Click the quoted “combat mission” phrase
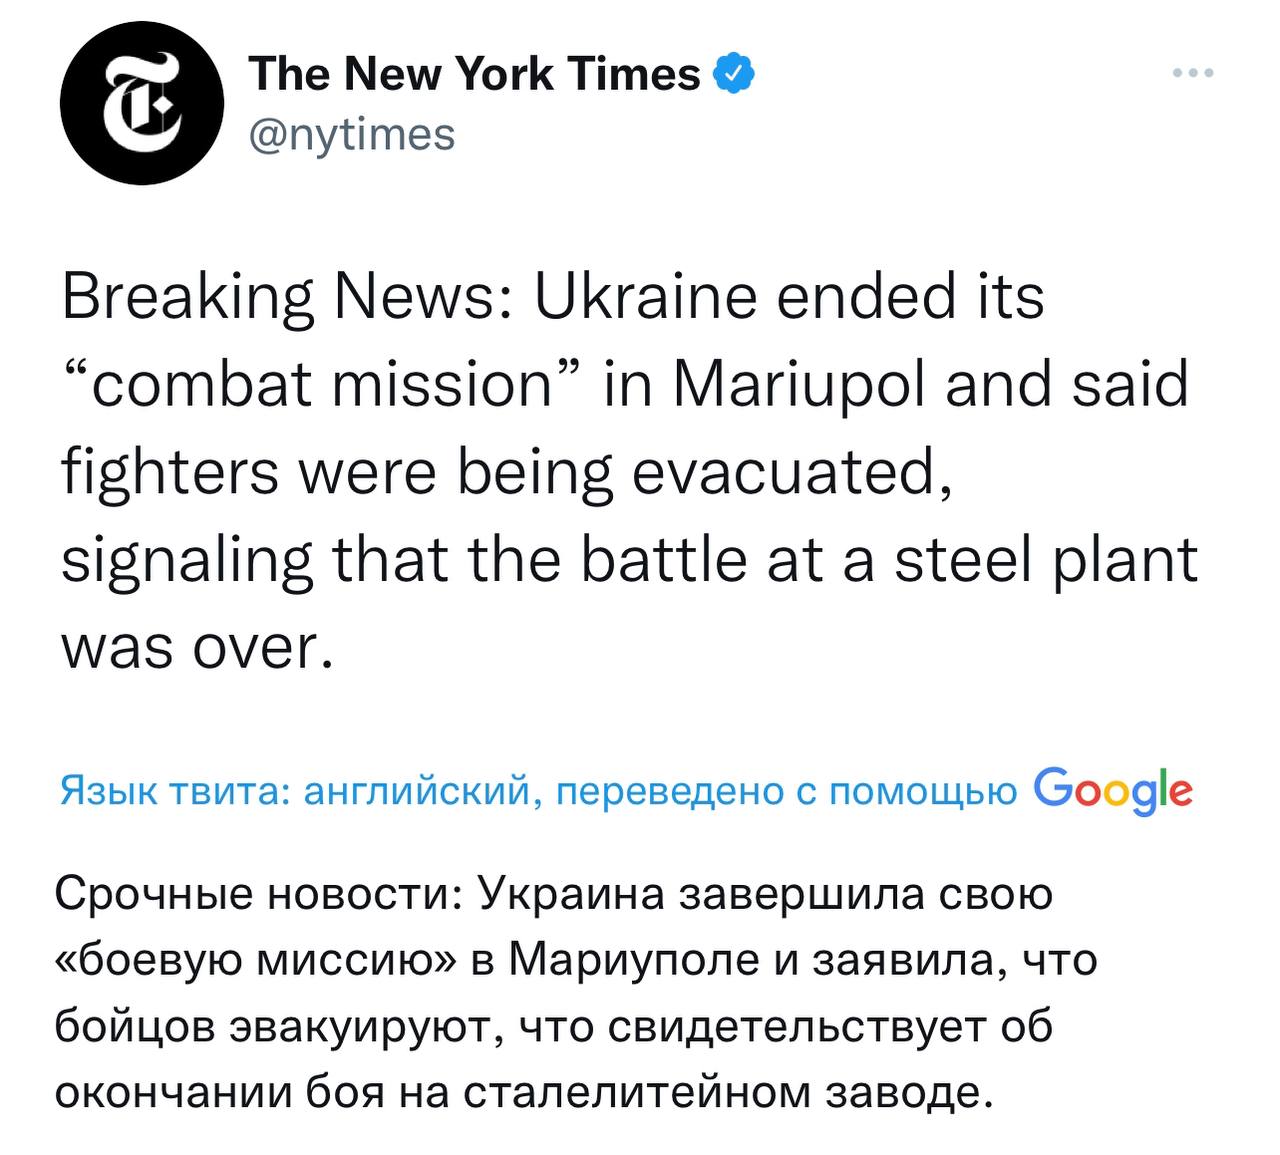 pyautogui.click(x=323, y=384)
